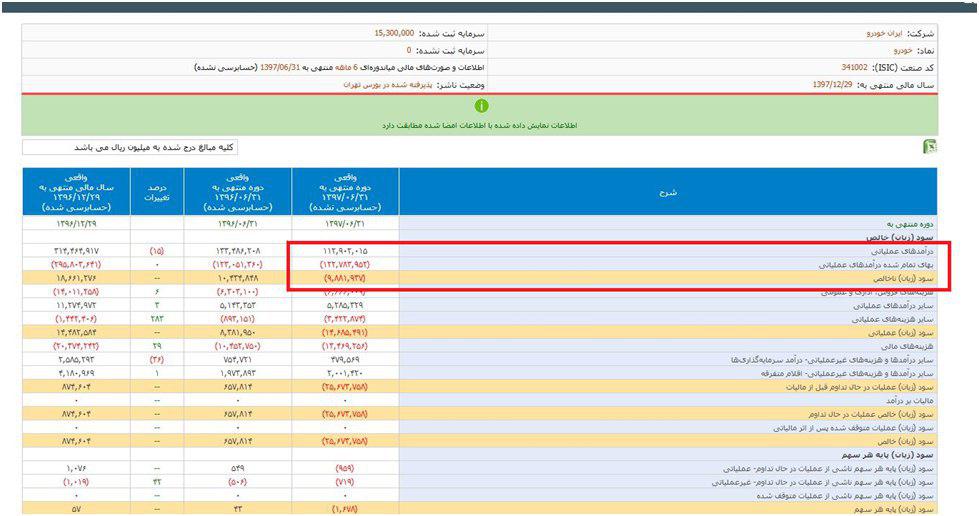Click the column header for period ending 1397/06/31
This screenshot has height=516, width=979.
[345, 192]
